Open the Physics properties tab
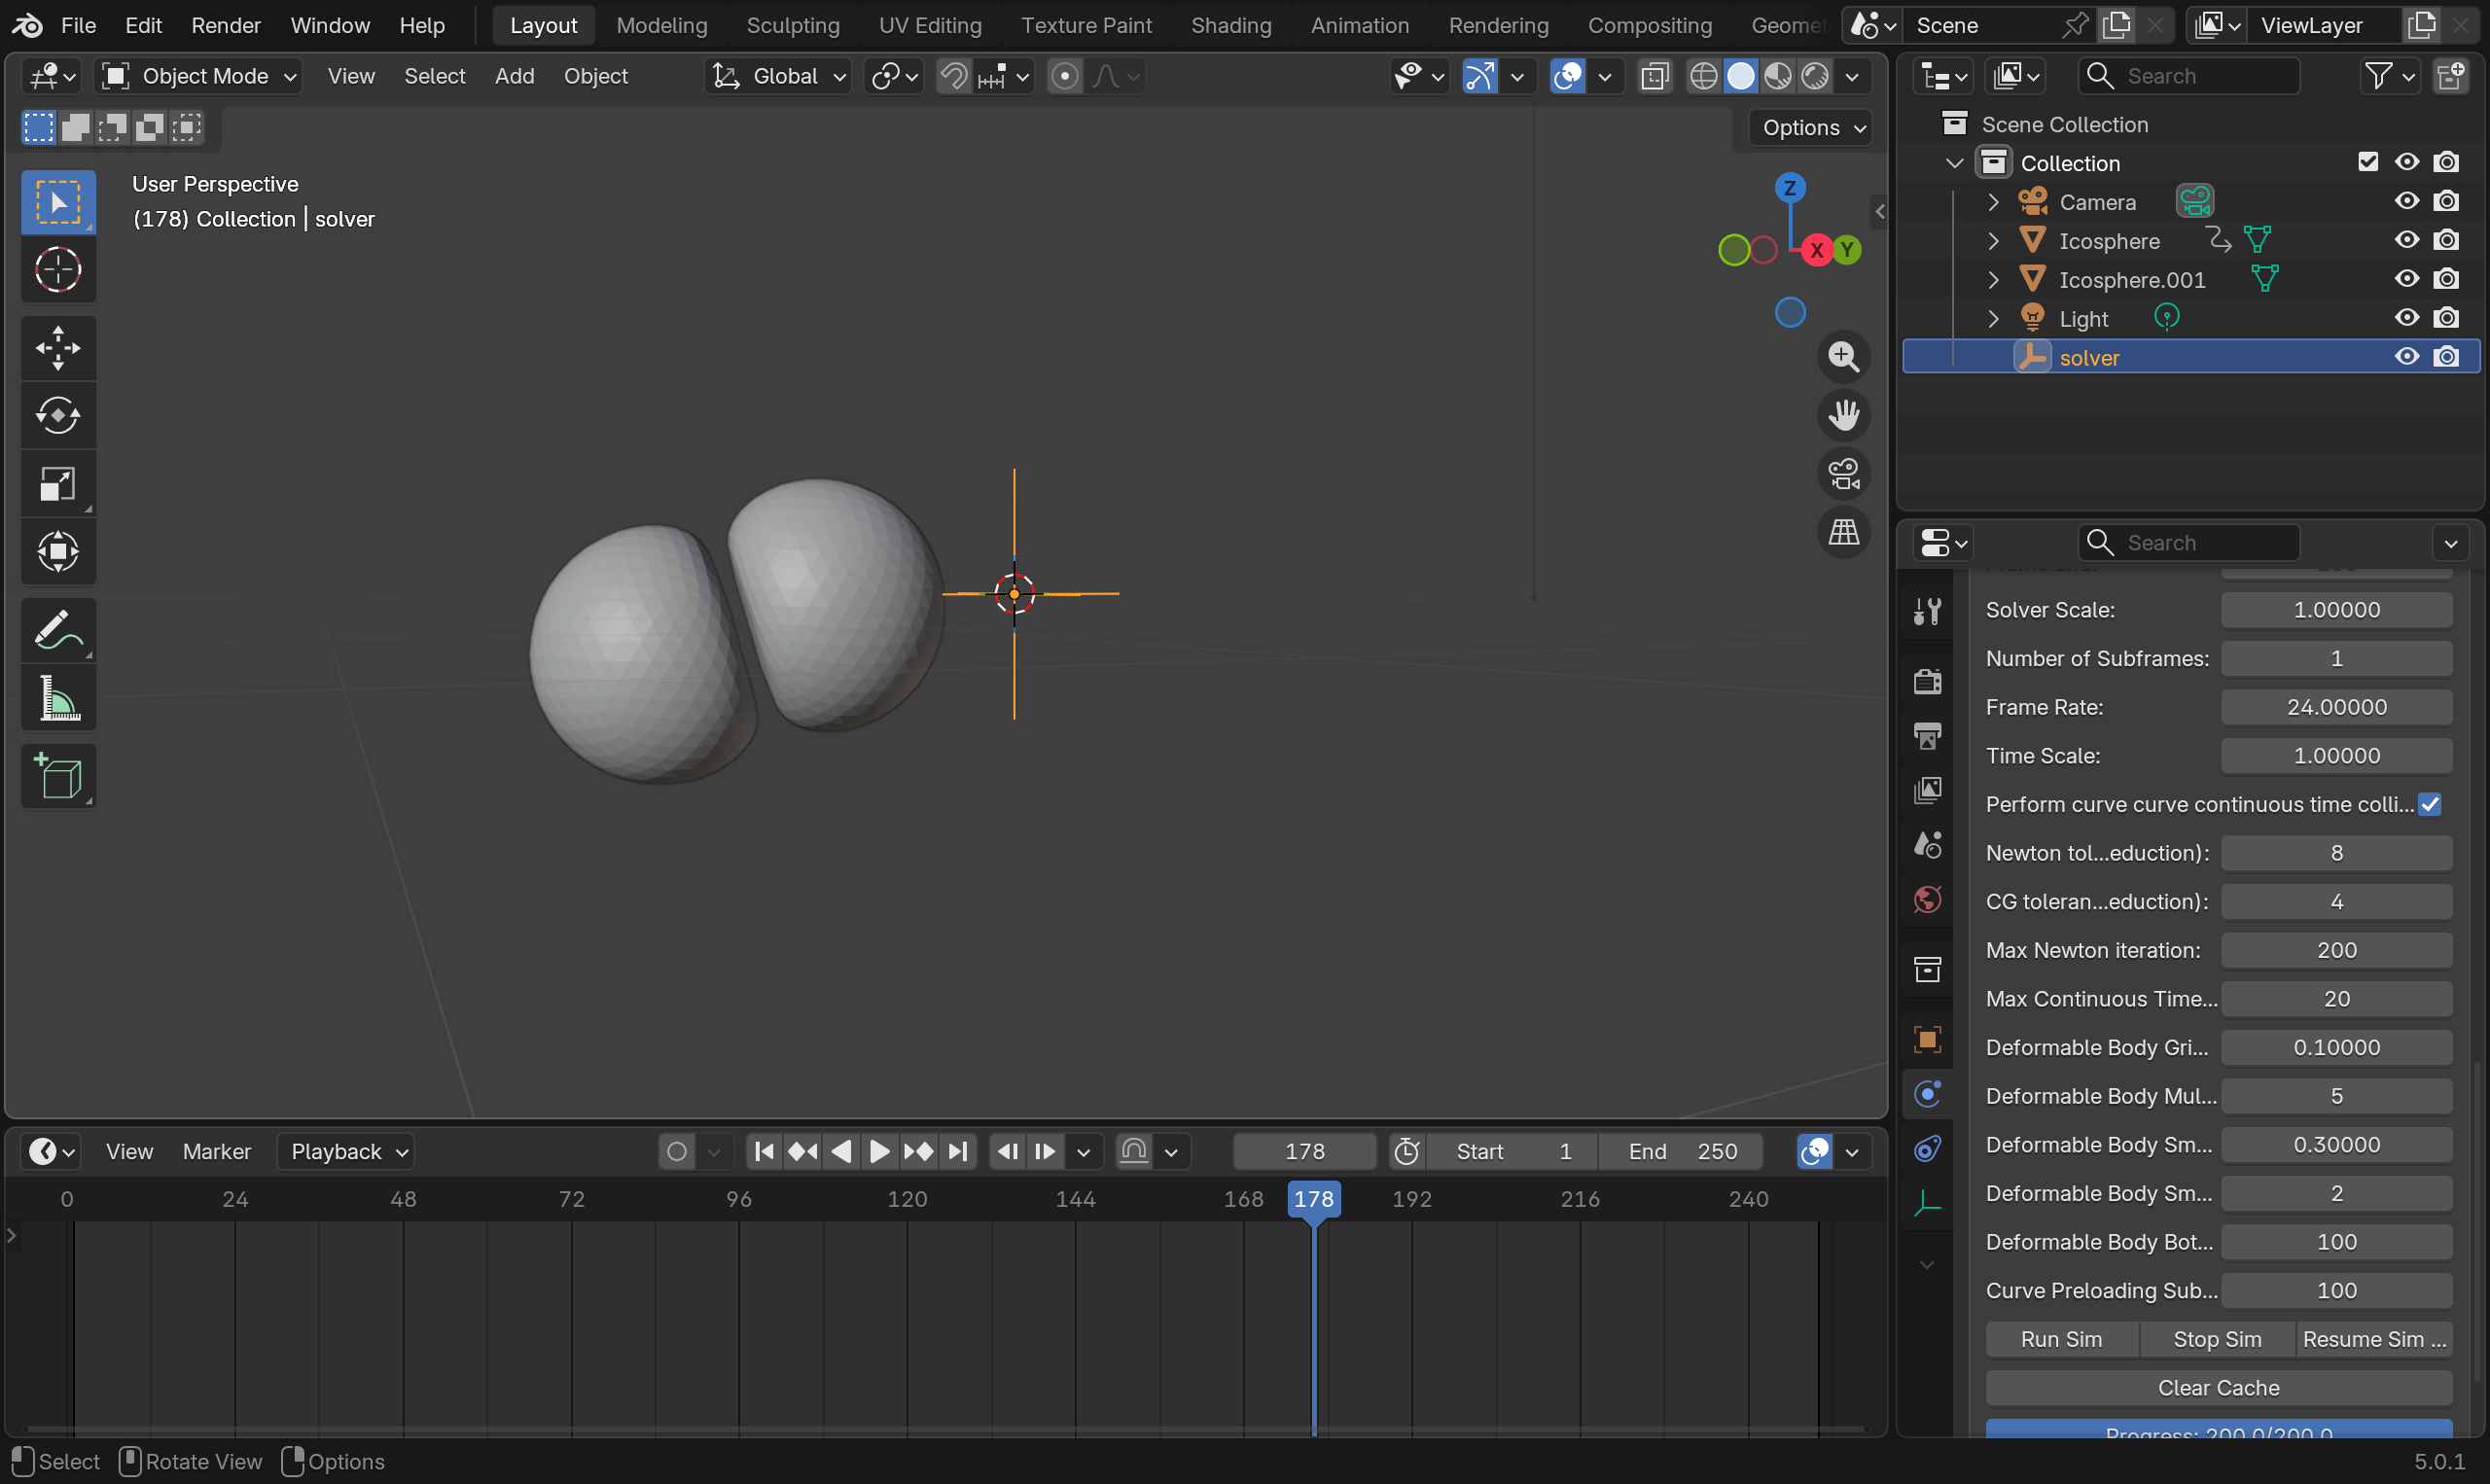 coord(1927,1094)
